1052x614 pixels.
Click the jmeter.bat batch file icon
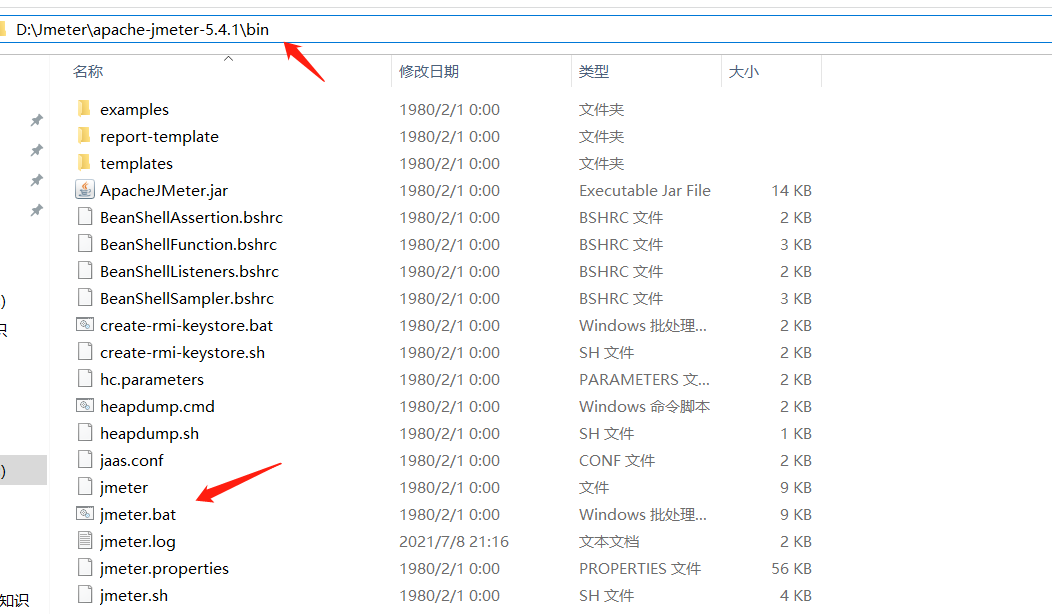click(x=85, y=514)
